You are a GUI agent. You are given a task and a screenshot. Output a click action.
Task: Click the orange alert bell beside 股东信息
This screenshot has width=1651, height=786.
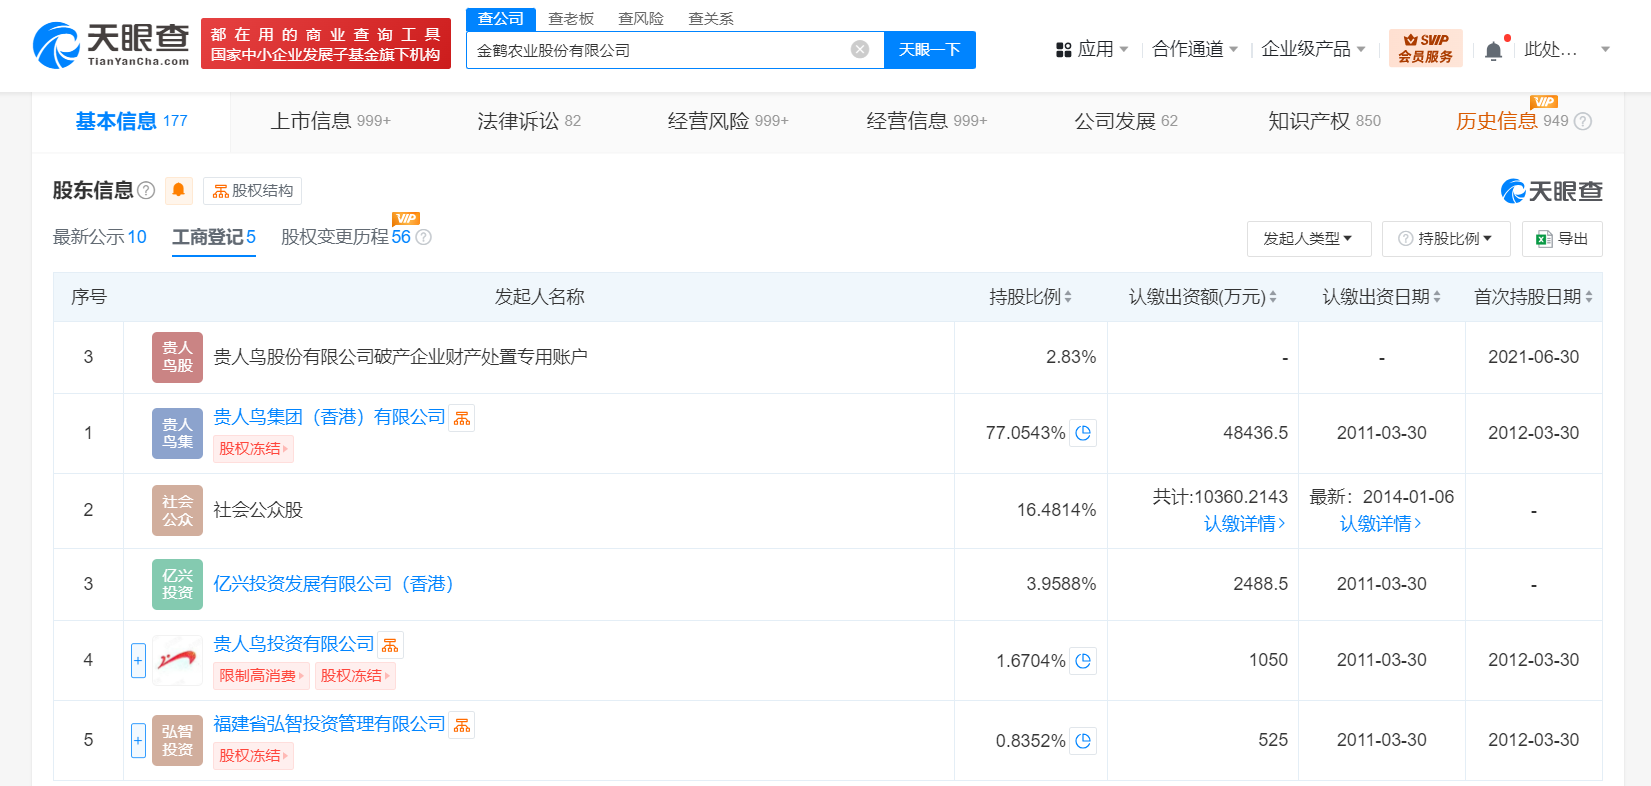(179, 190)
